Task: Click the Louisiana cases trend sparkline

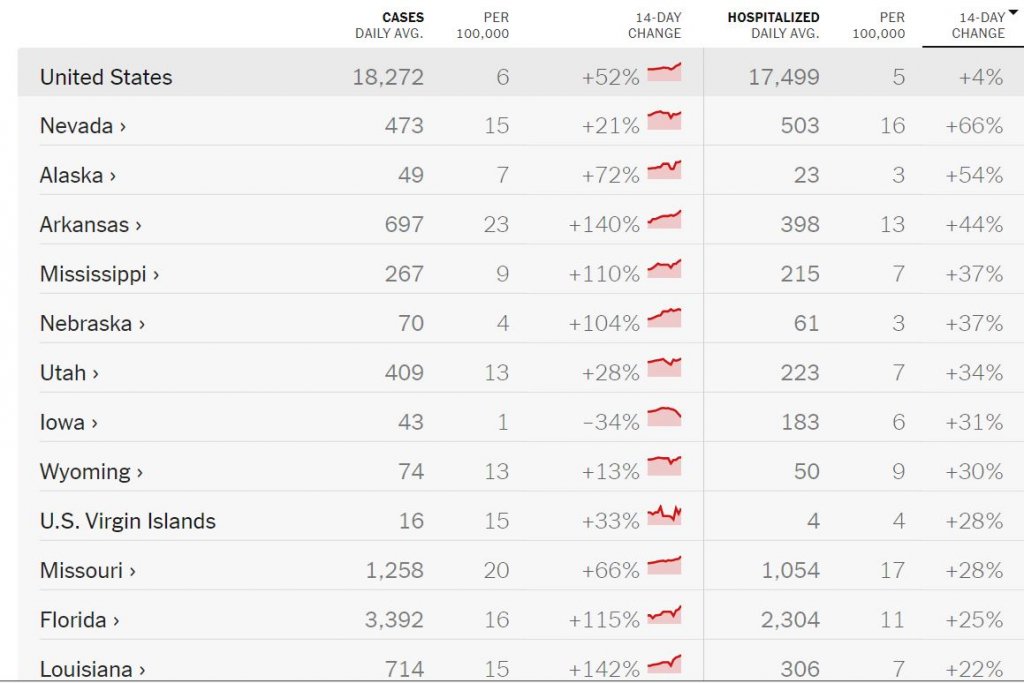Action: click(x=664, y=663)
